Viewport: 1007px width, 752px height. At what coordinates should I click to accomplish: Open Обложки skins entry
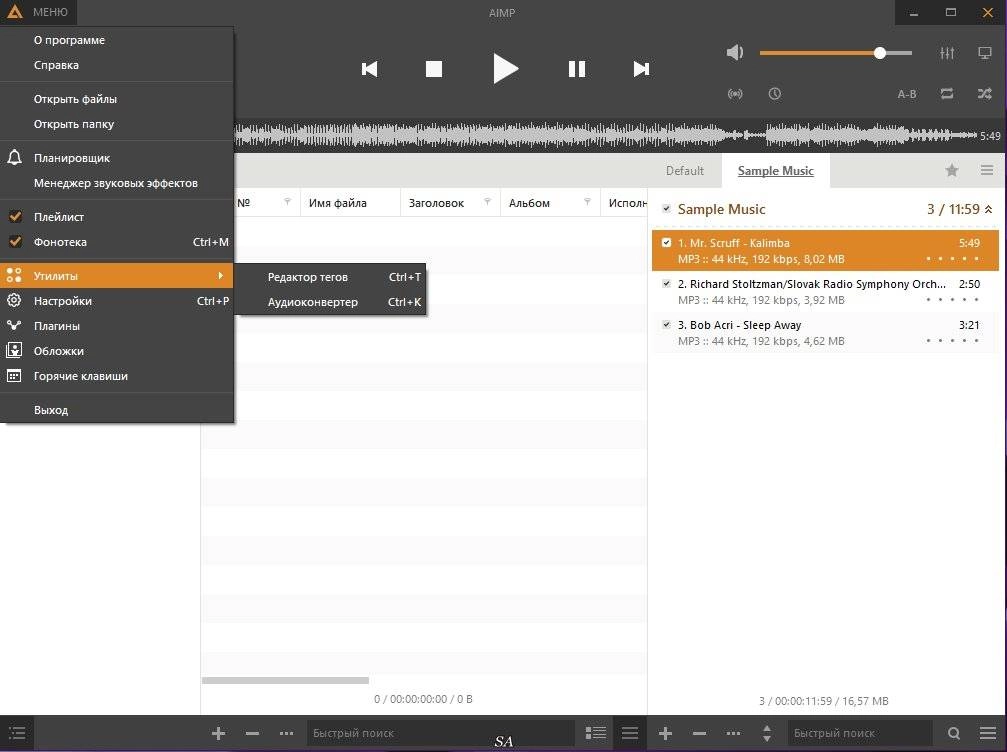(x=116, y=351)
